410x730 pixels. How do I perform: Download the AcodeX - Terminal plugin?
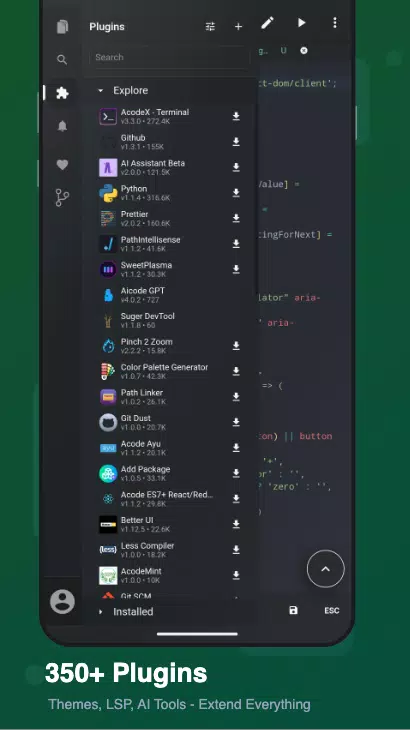click(236, 116)
